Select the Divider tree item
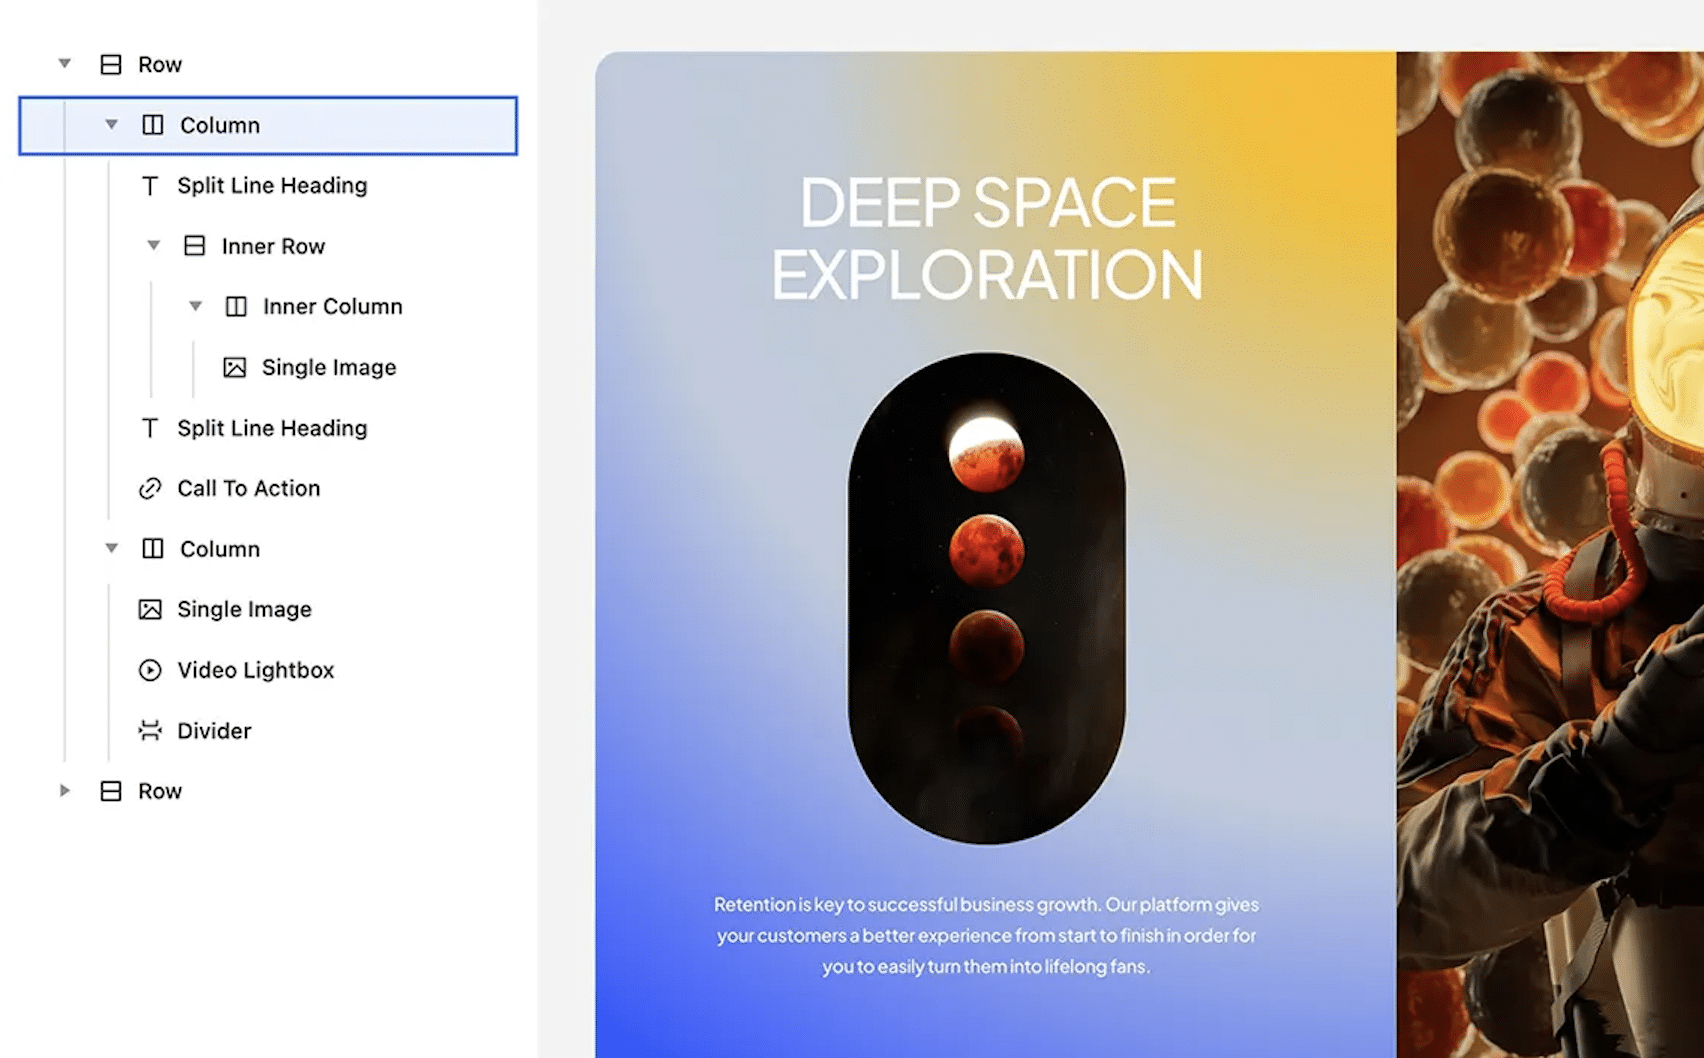Image resolution: width=1704 pixels, height=1058 pixels. click(x=214, y=731)
